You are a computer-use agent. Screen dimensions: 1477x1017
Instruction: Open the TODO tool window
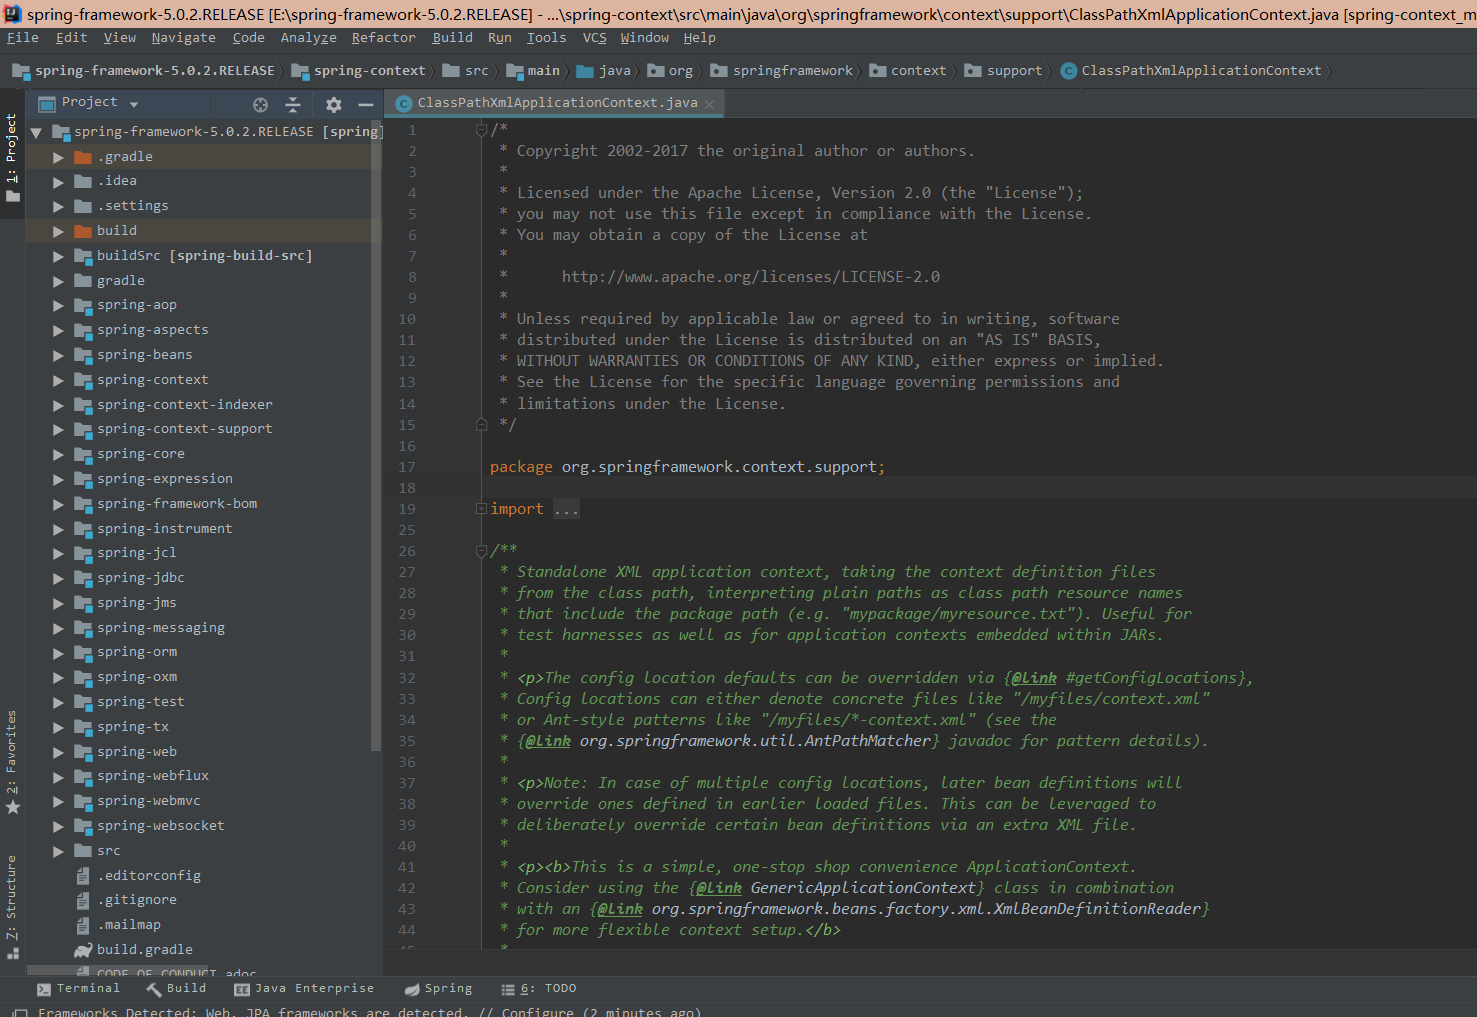tap(539, 988)
